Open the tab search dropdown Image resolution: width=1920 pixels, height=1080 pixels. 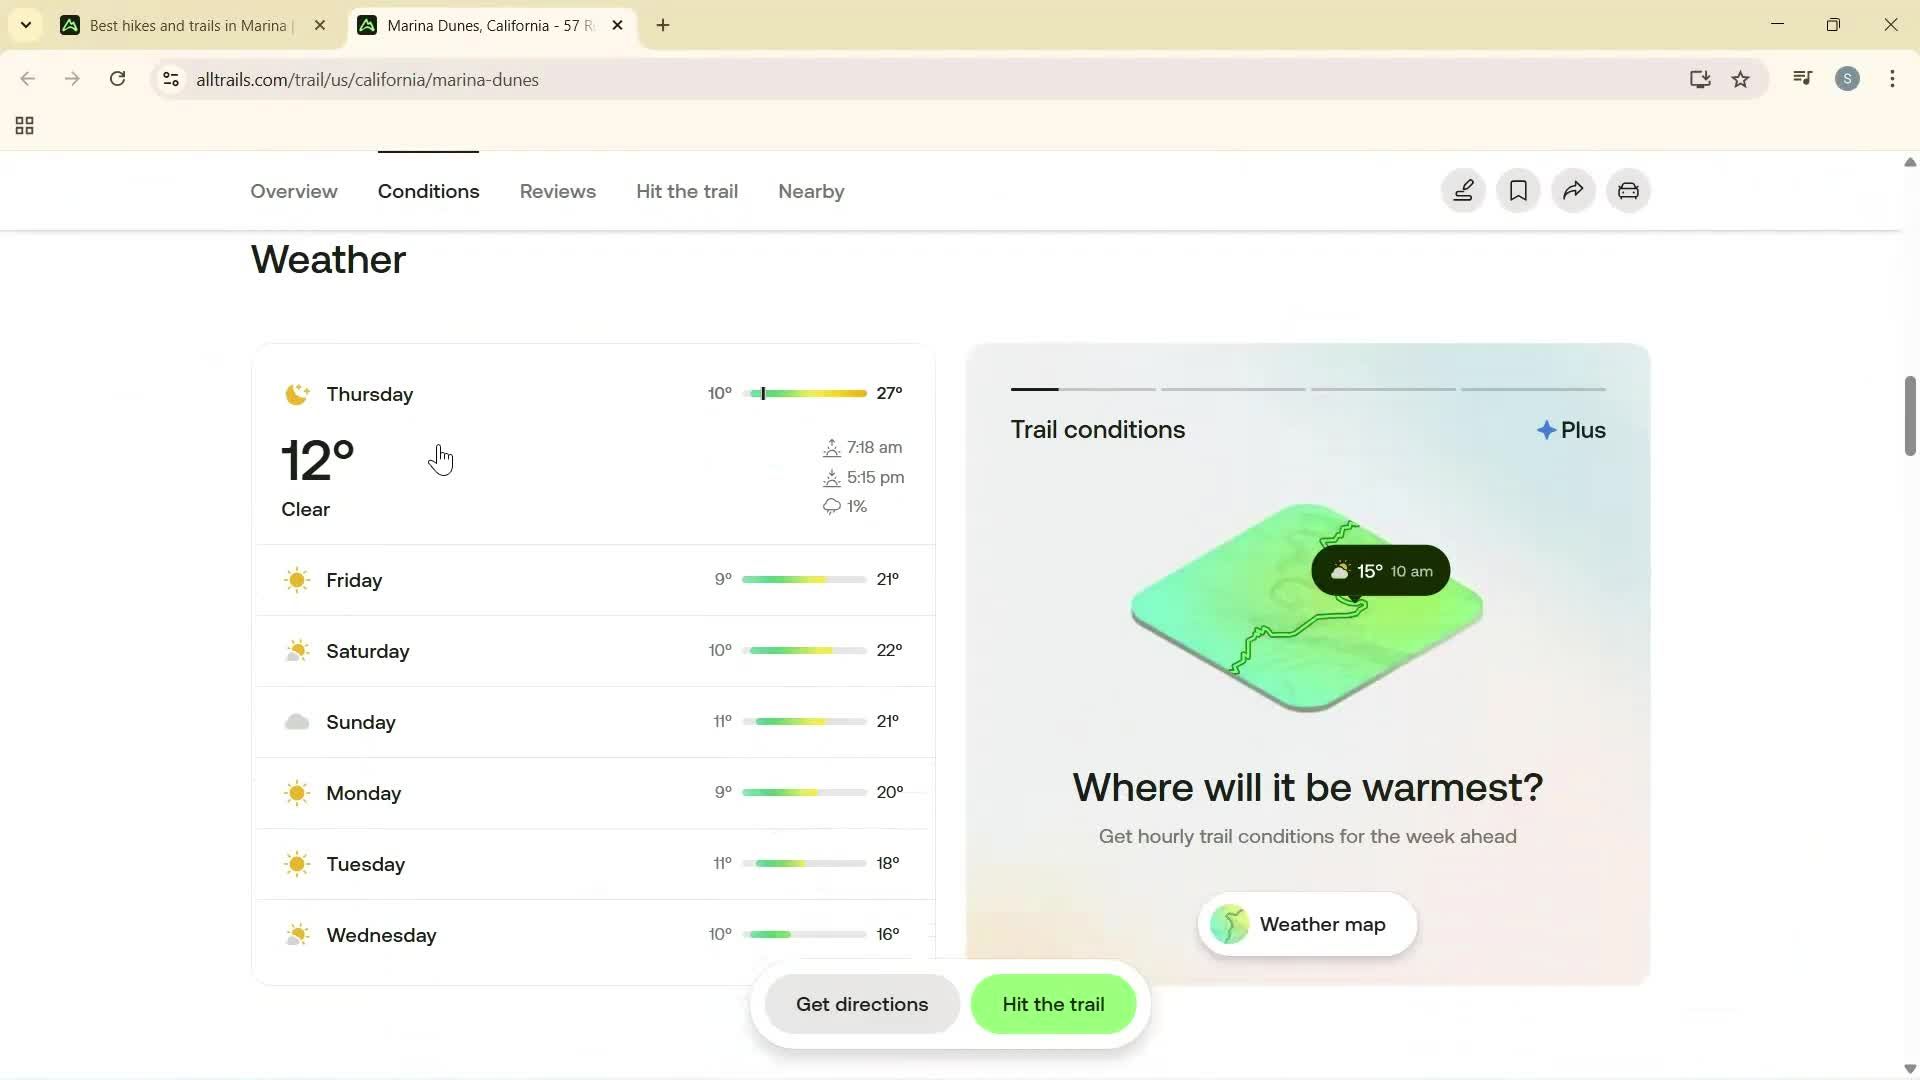26,25
